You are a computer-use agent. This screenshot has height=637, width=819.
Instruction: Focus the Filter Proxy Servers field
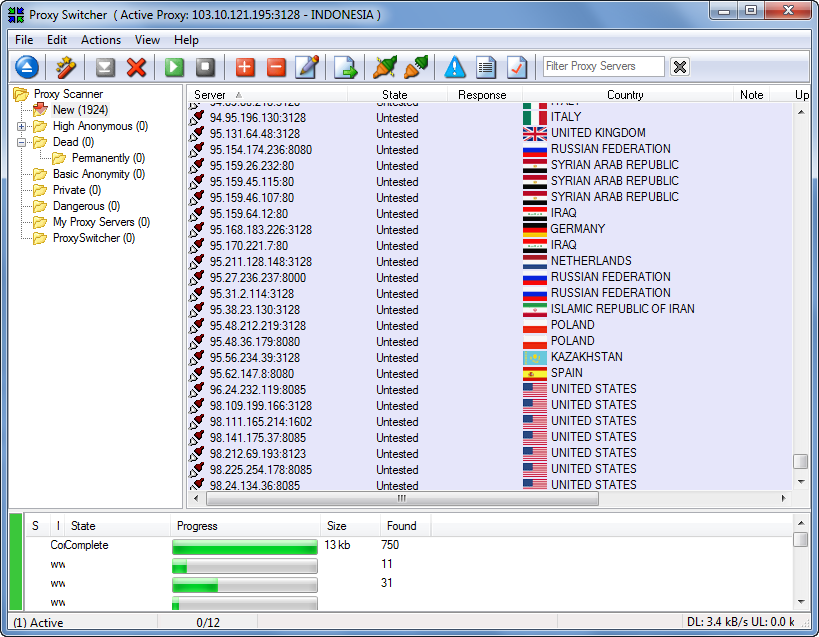click(x=603, y=66)
